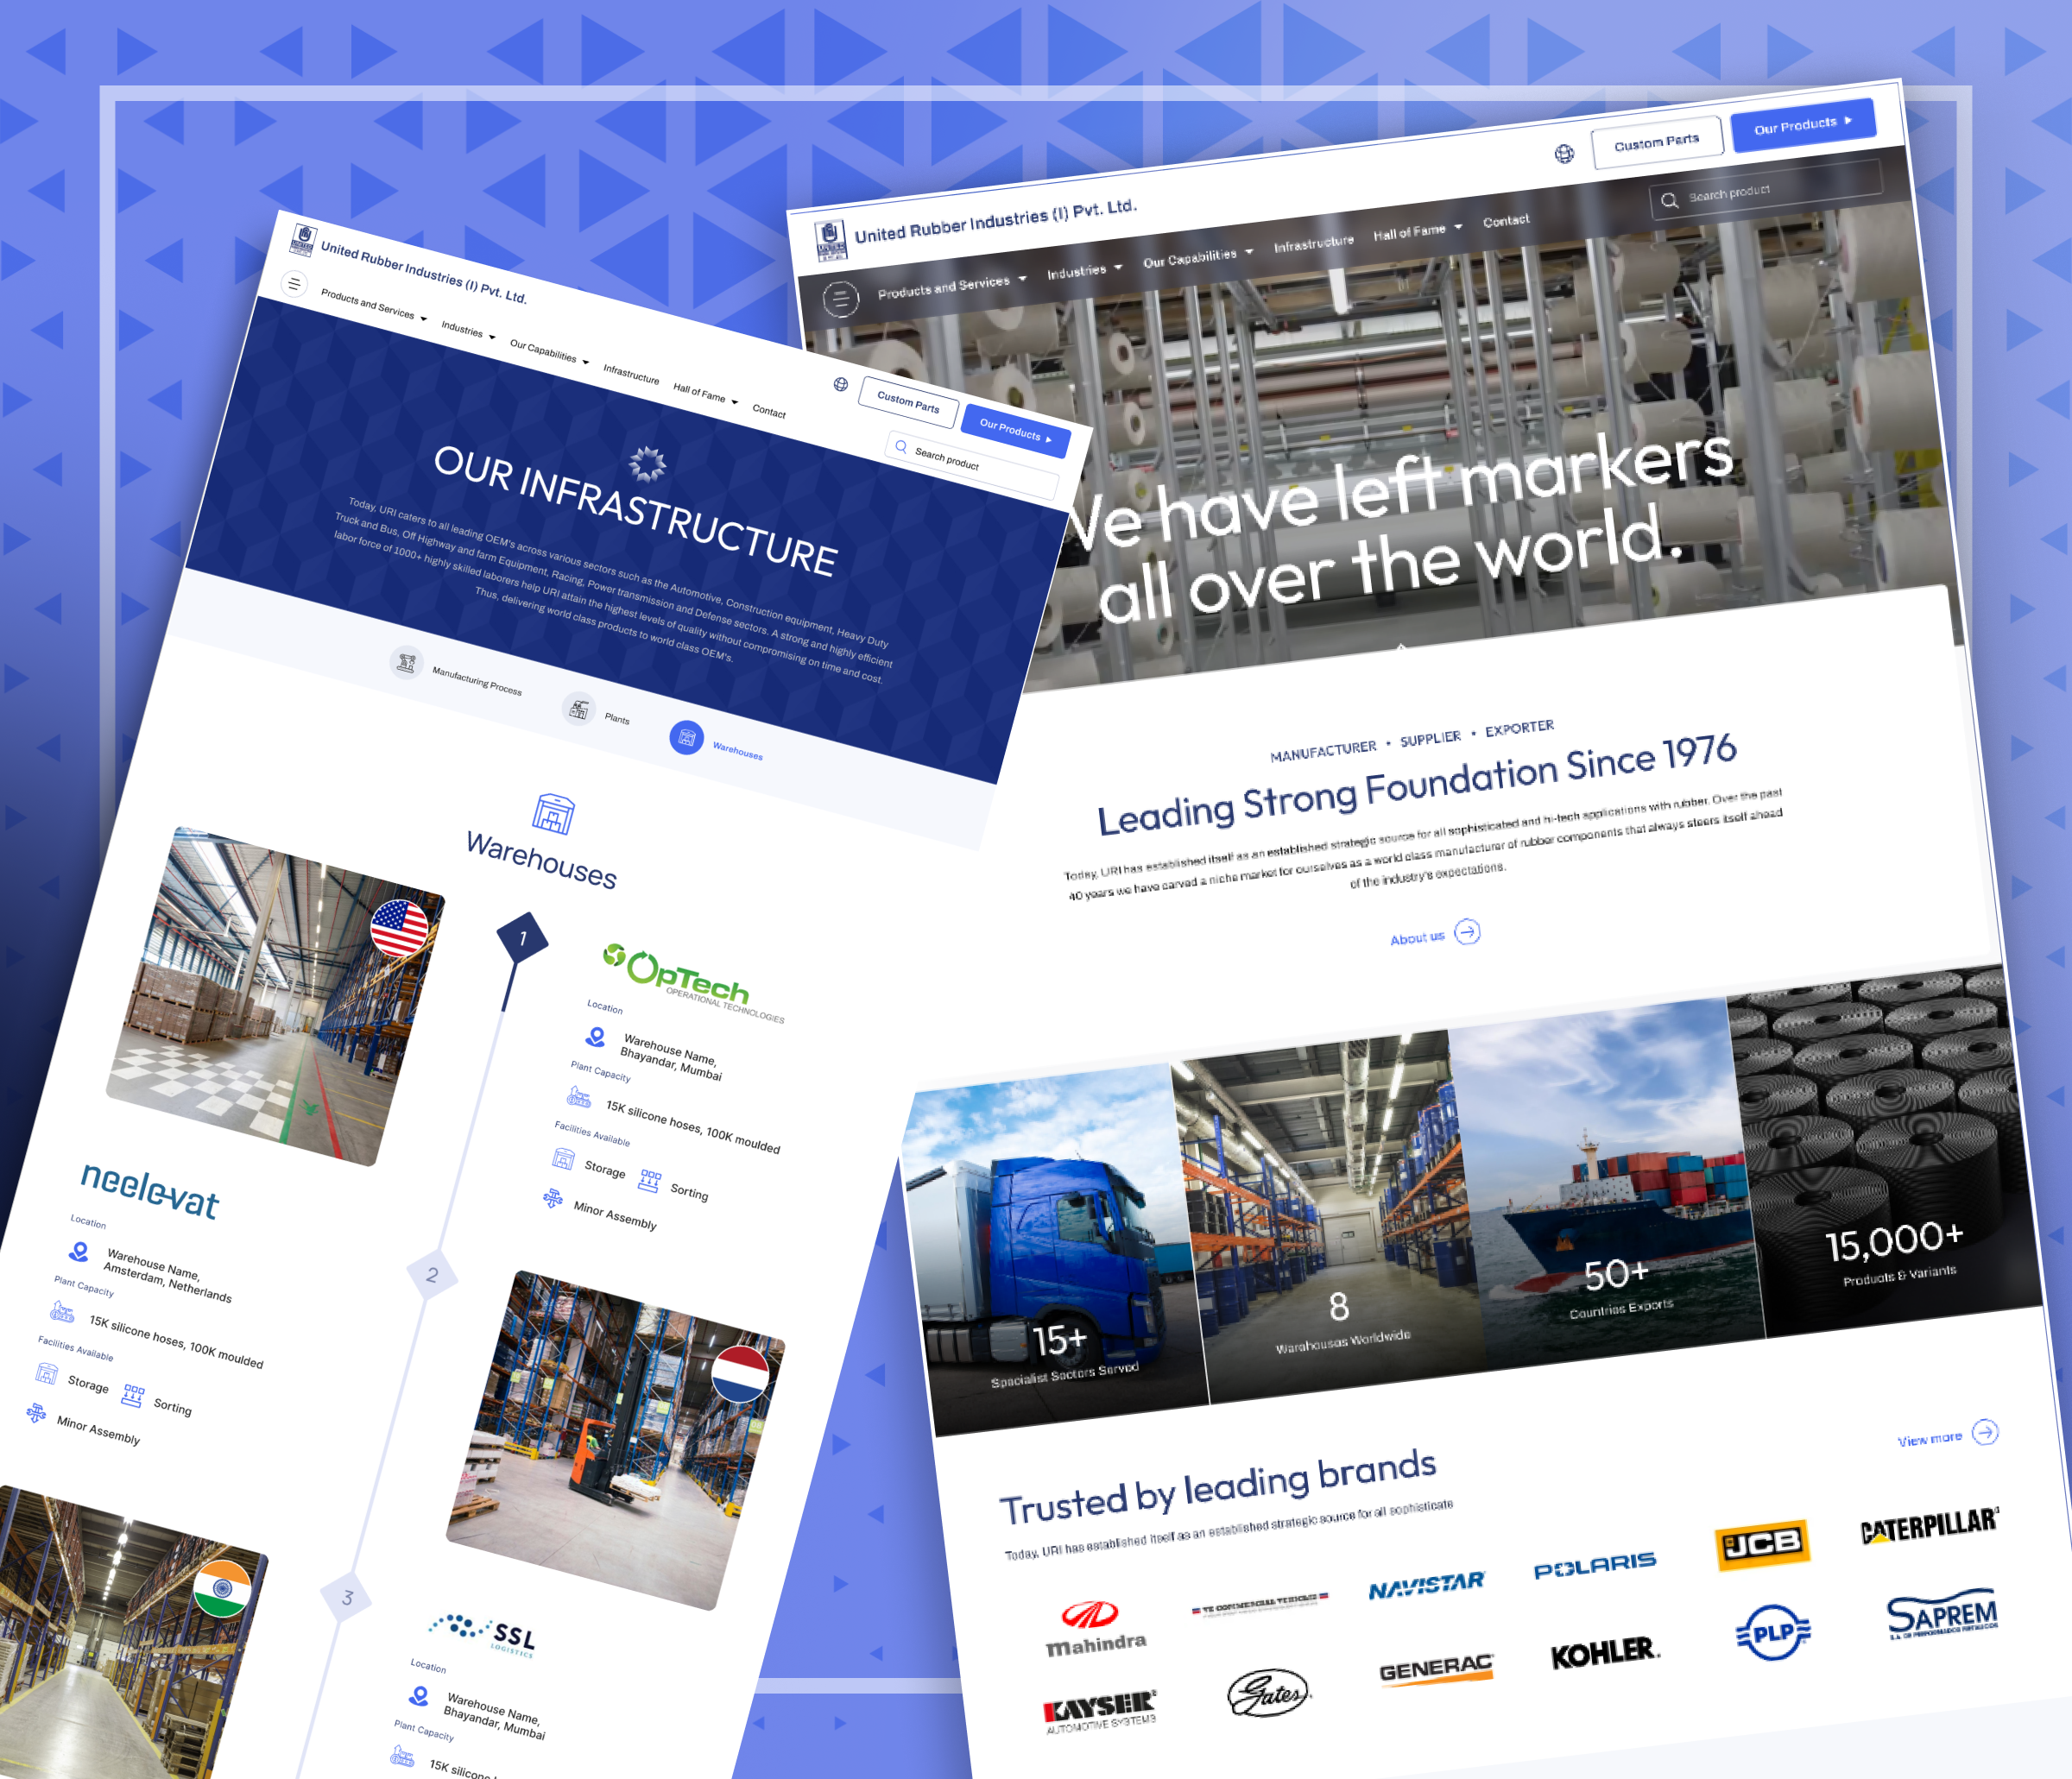Viewport: 2072px width, 1779px height.
Task: Click the SSL Logistics location pin icon
Action: pyautogui.click(x=419, y=1695)
